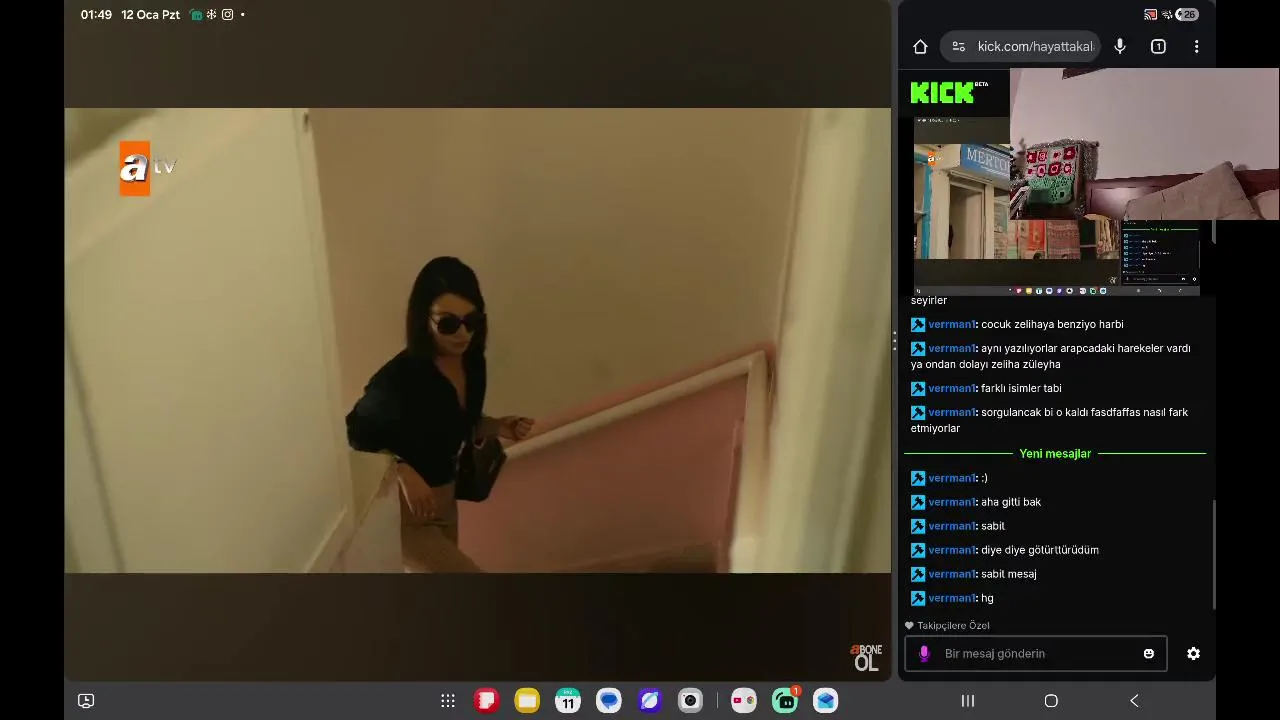Open the Messages app in taskbar
The image size is (1280, 720).
pyautogui.click(x=609, y=701)
